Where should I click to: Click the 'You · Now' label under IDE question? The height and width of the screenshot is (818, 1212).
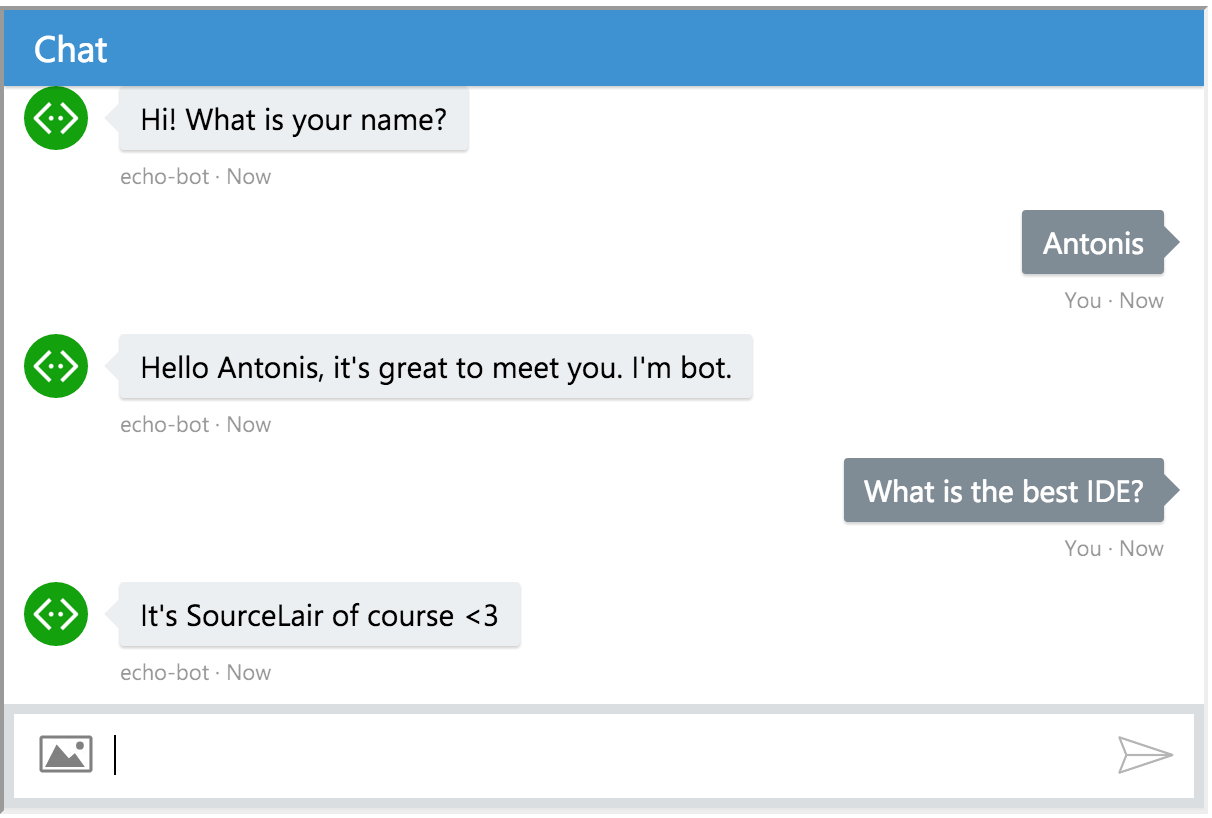click(1113, 548)
